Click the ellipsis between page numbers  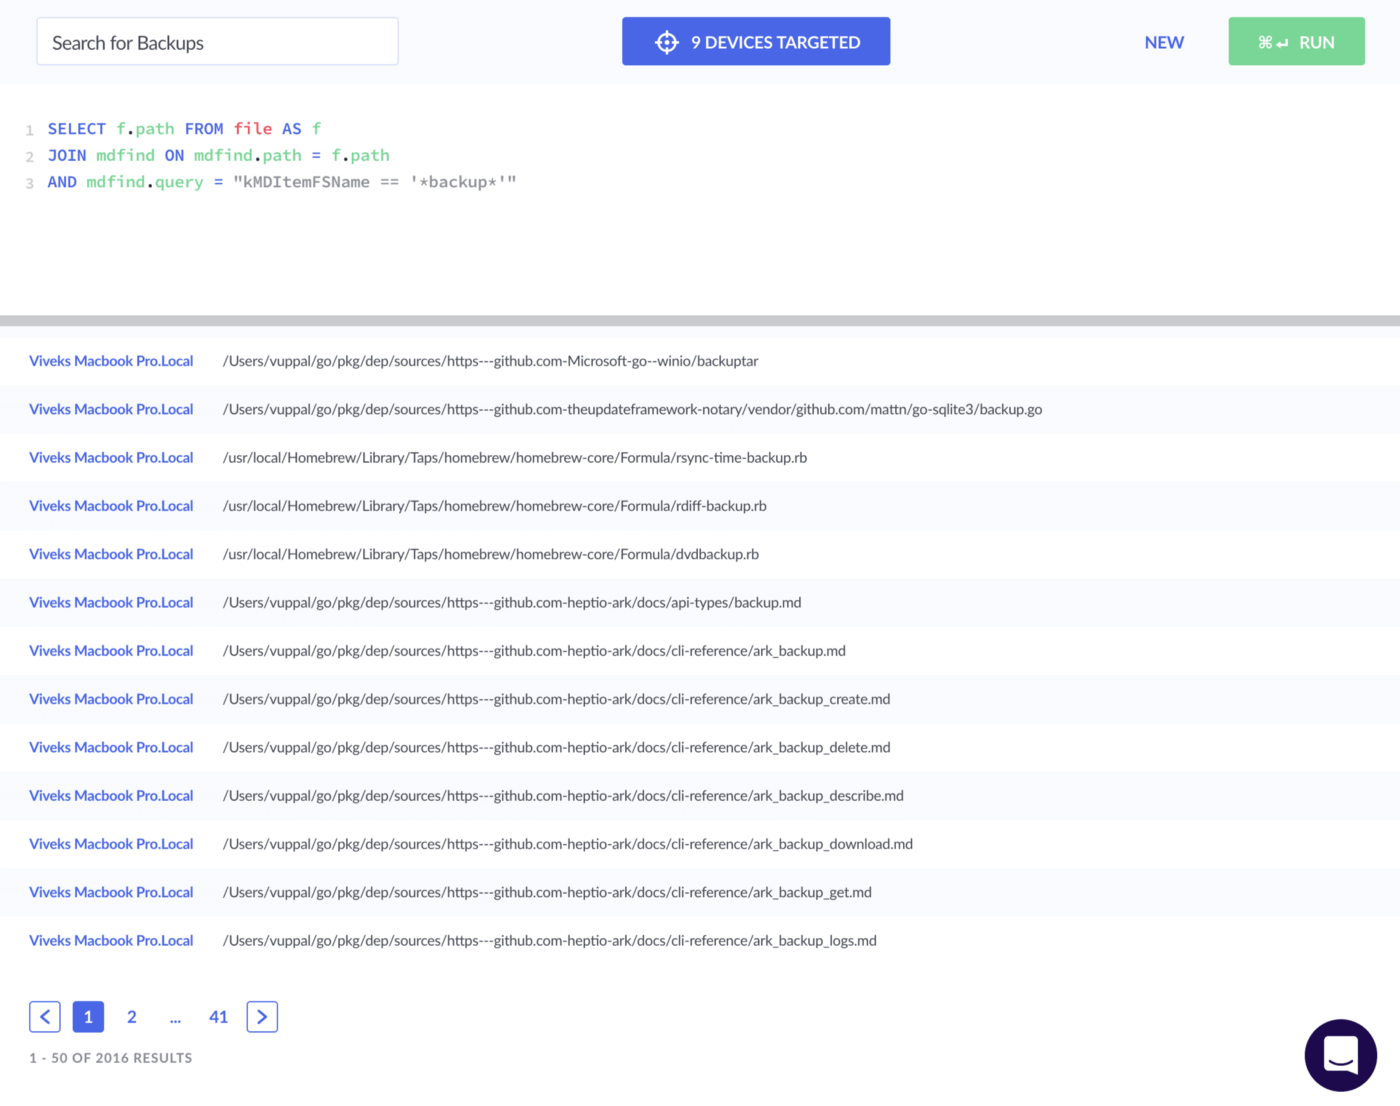175,1016
